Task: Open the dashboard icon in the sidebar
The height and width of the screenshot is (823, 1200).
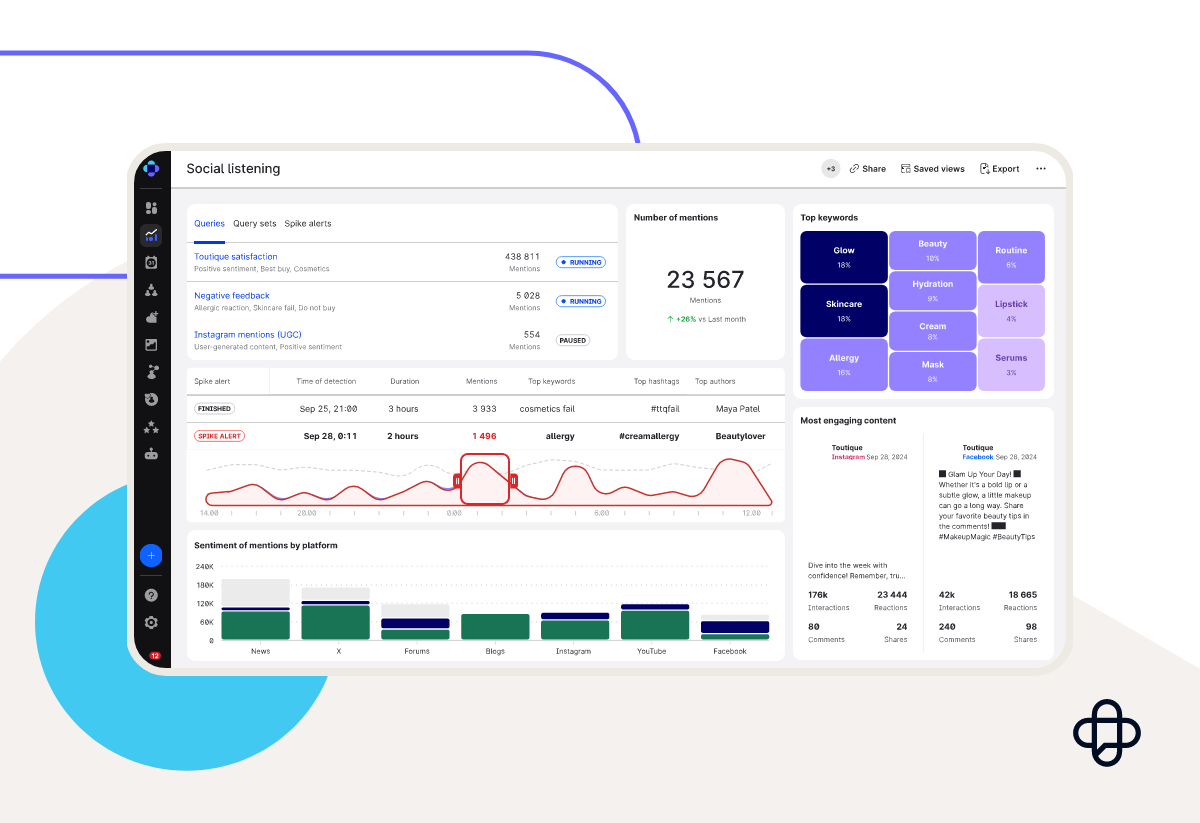Action: pos(151,208)
